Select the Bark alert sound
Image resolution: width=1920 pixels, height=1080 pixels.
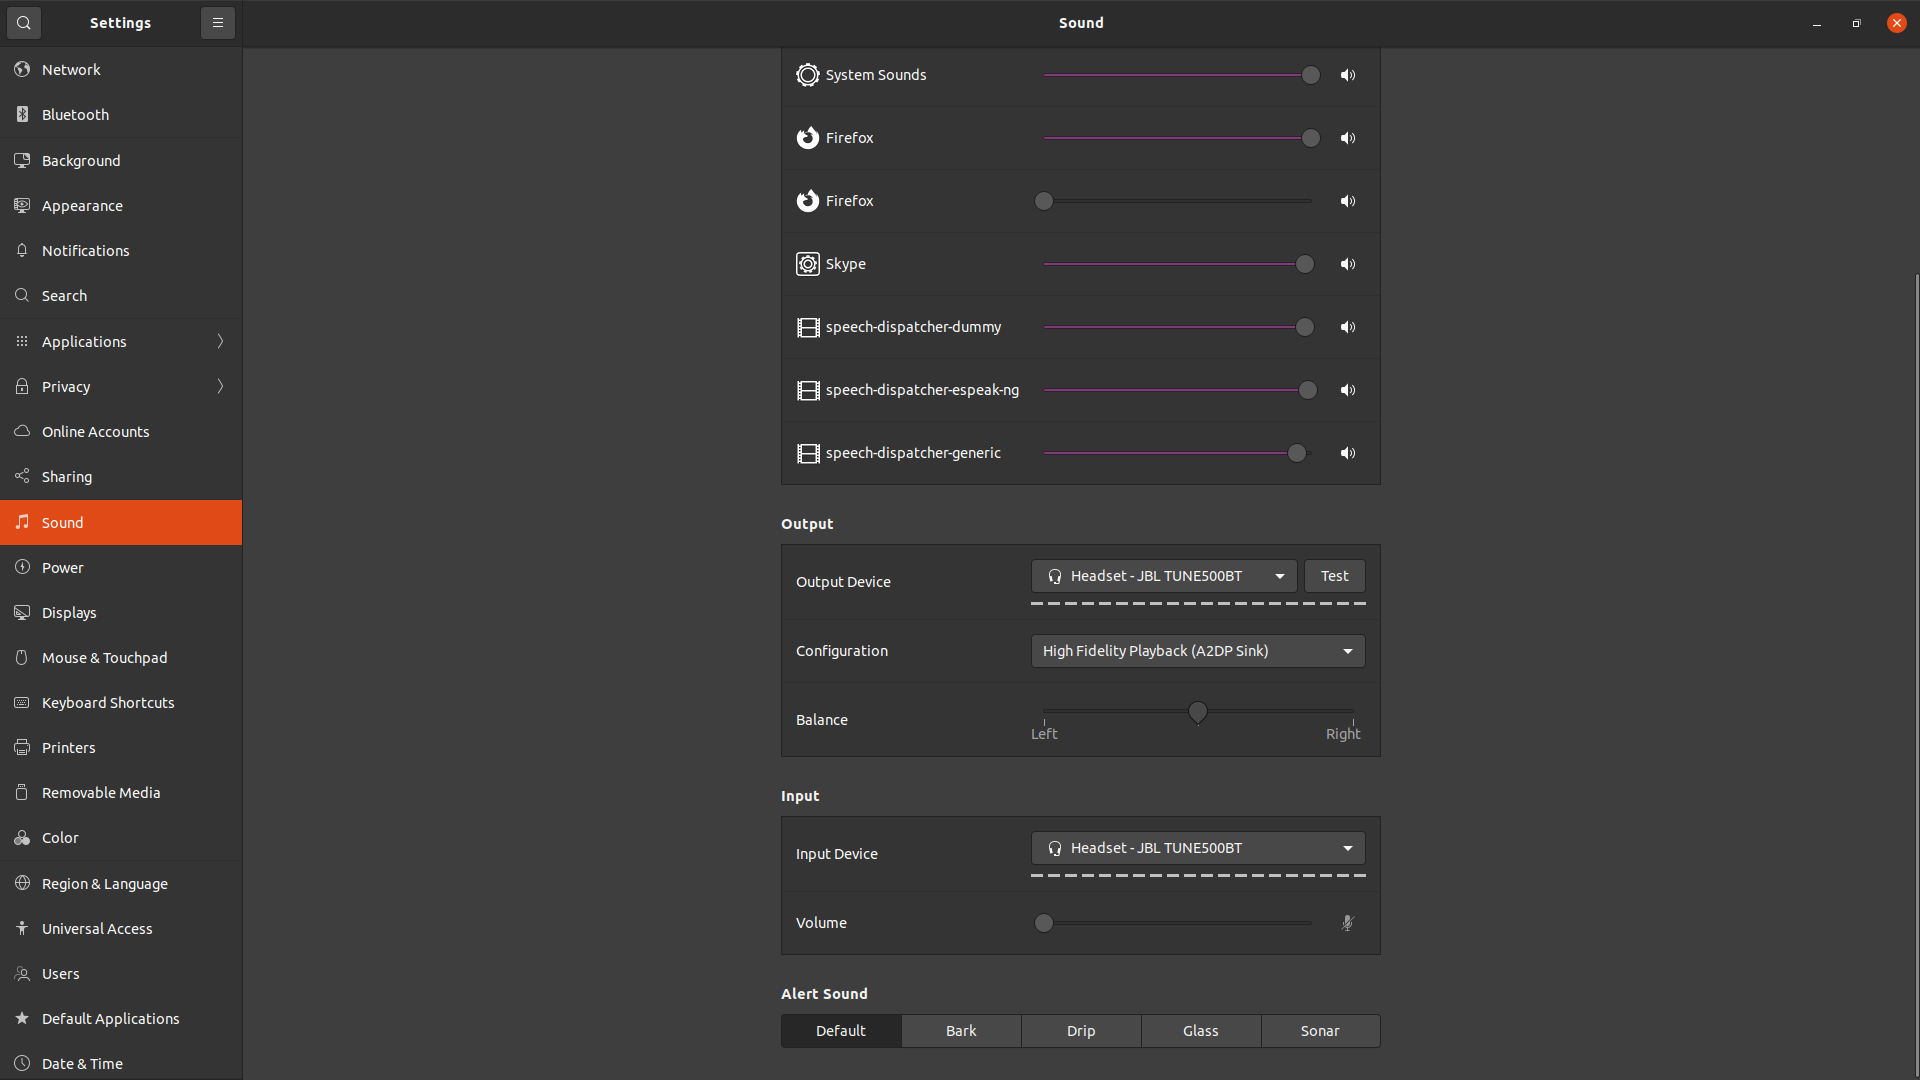click(x=961, y=1031)
